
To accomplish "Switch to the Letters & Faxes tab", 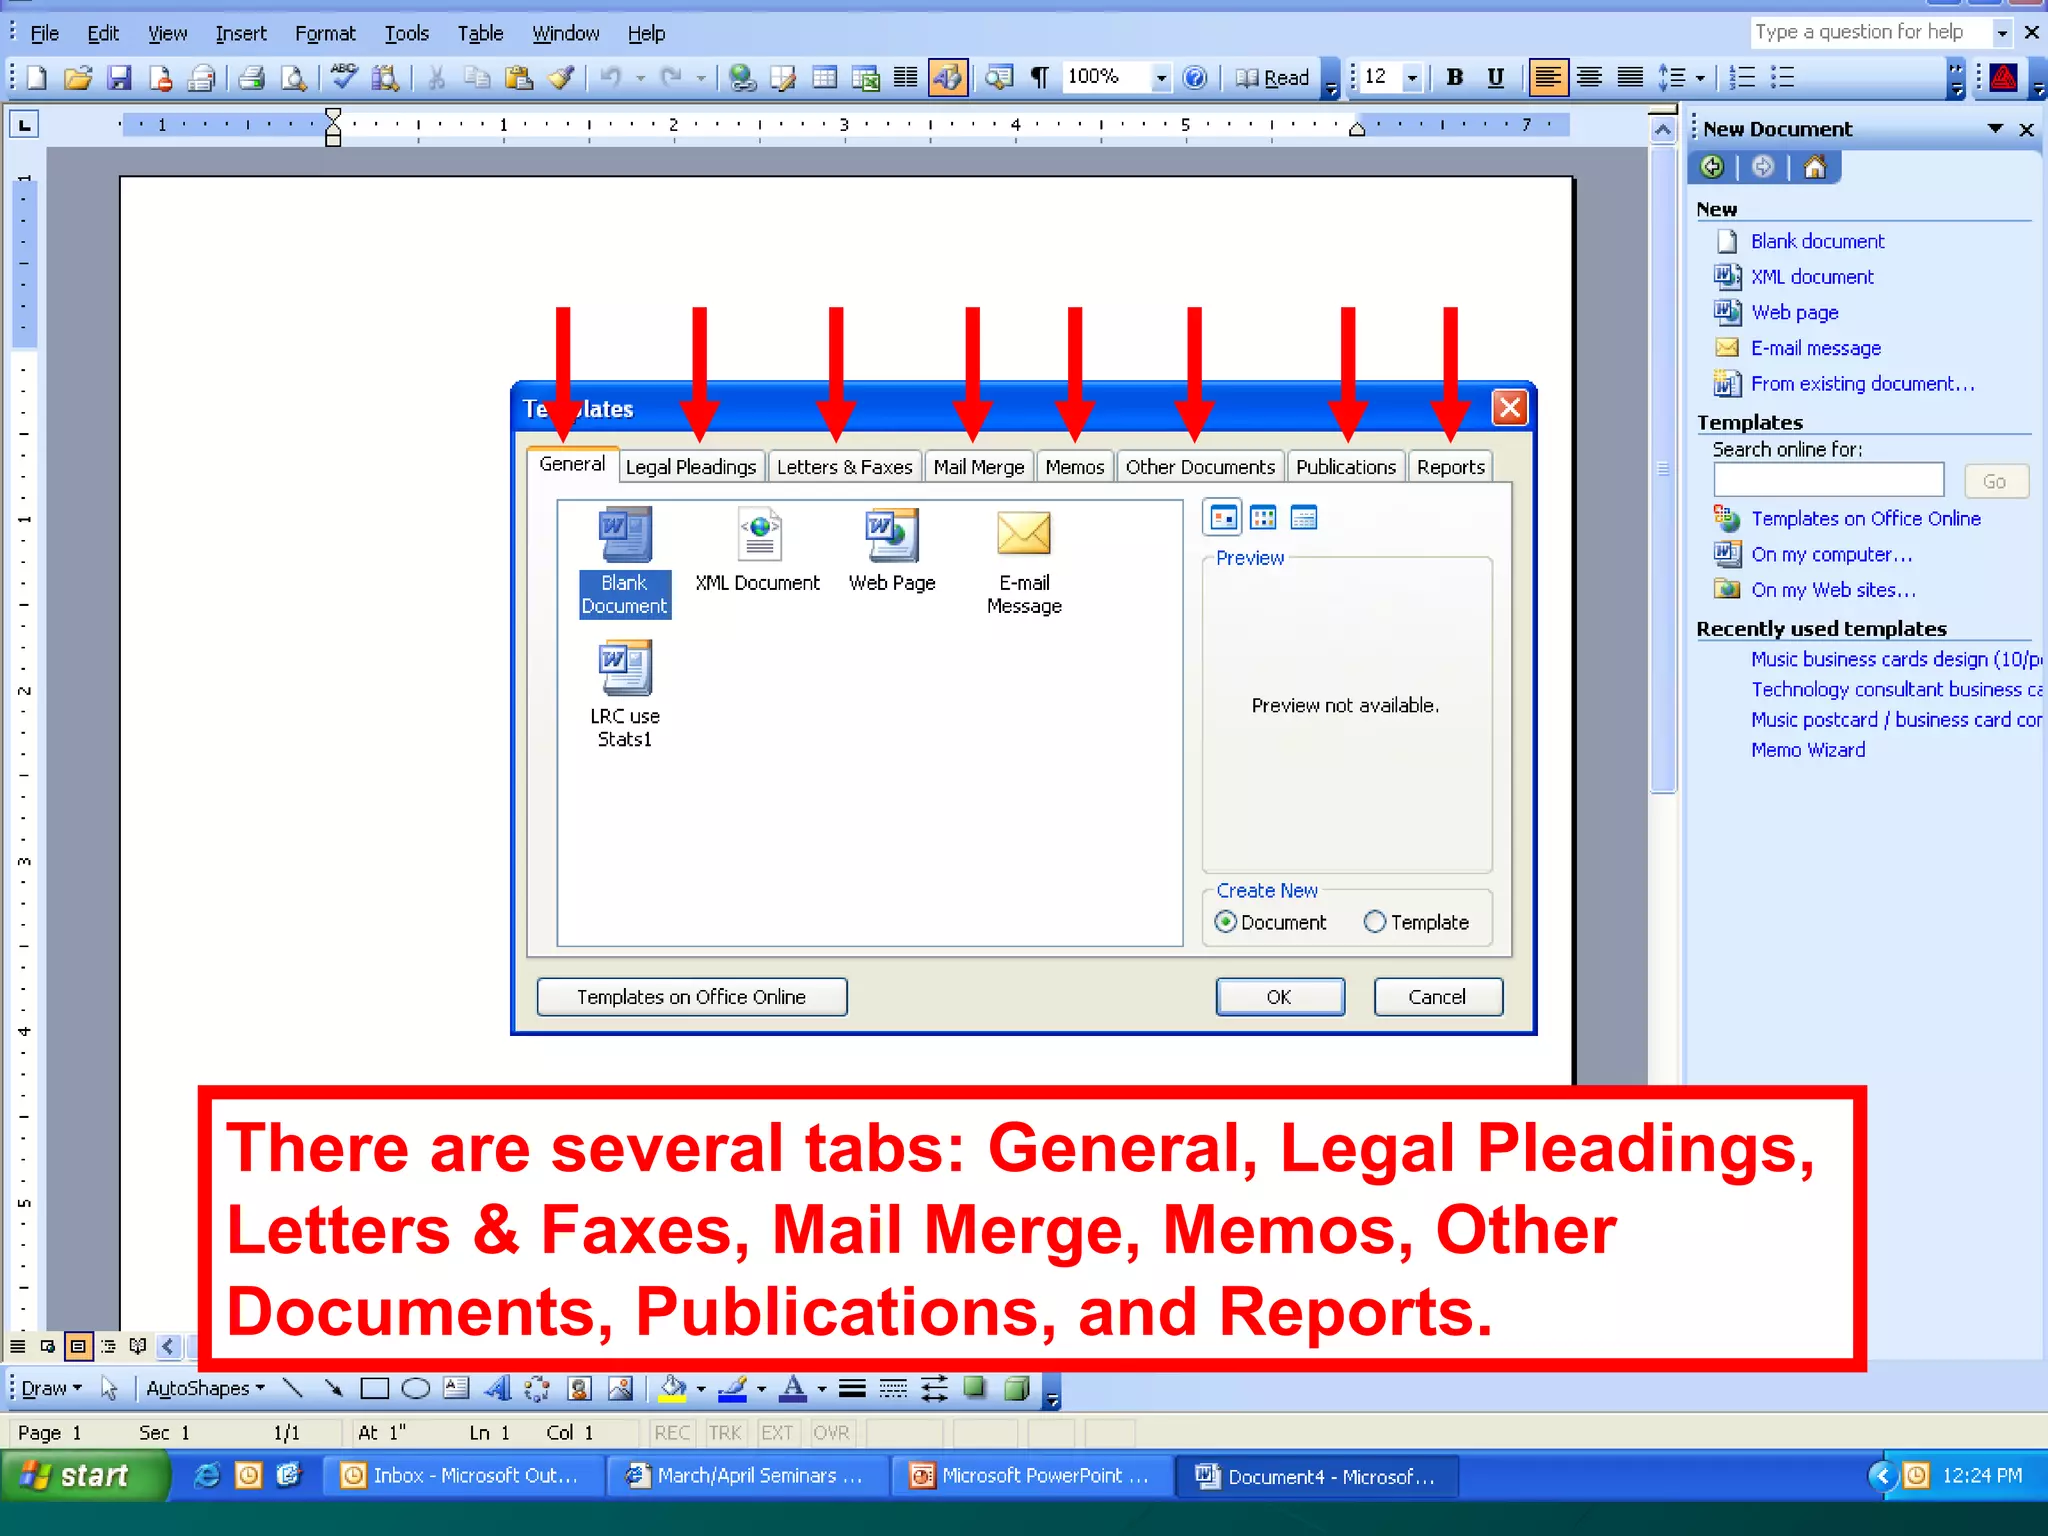I will click(x=845, y=467).
